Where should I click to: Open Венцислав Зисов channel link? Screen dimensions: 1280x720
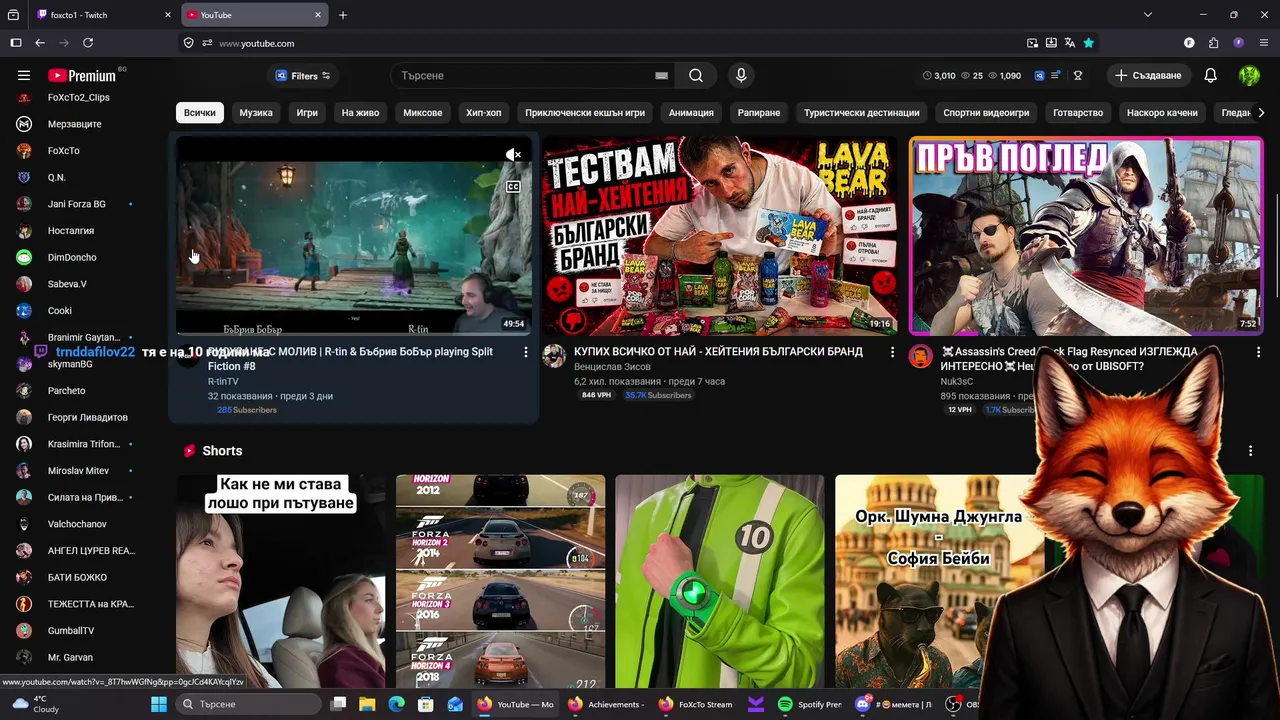pyautogui.click(x=612, y=367)
